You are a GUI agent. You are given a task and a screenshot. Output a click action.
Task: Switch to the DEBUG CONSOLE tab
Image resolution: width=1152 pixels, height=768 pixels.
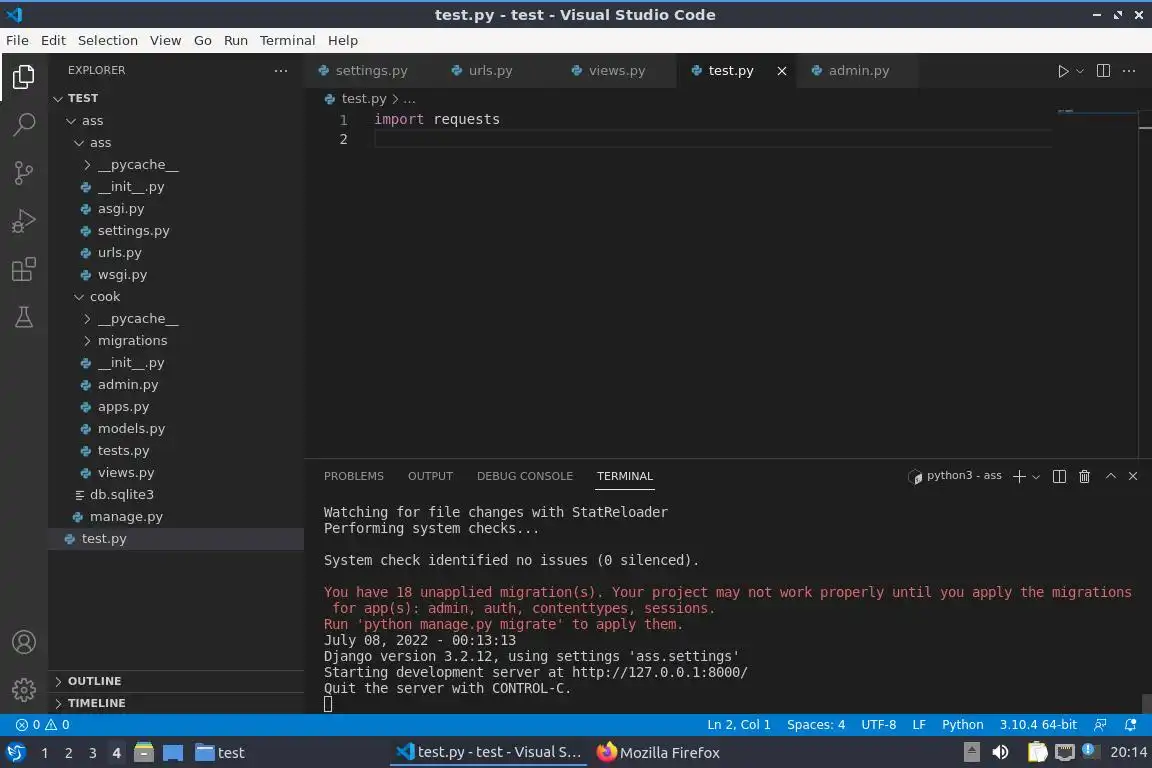tap(525, 476)
